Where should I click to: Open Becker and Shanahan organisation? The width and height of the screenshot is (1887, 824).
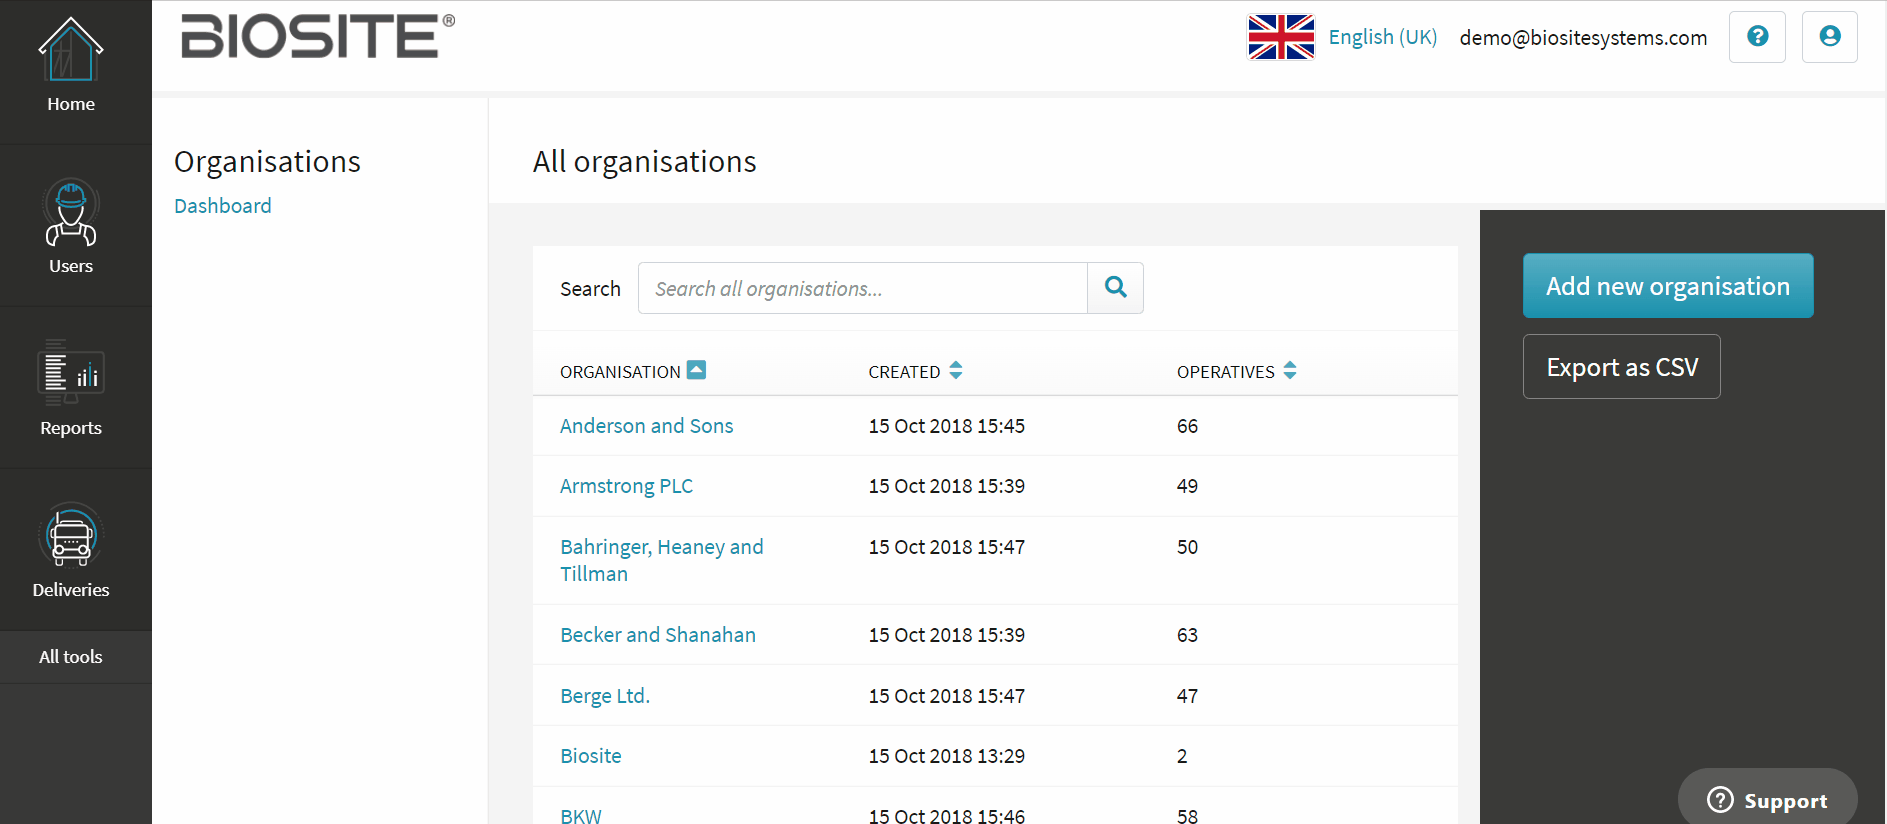(x=658, y=635)
